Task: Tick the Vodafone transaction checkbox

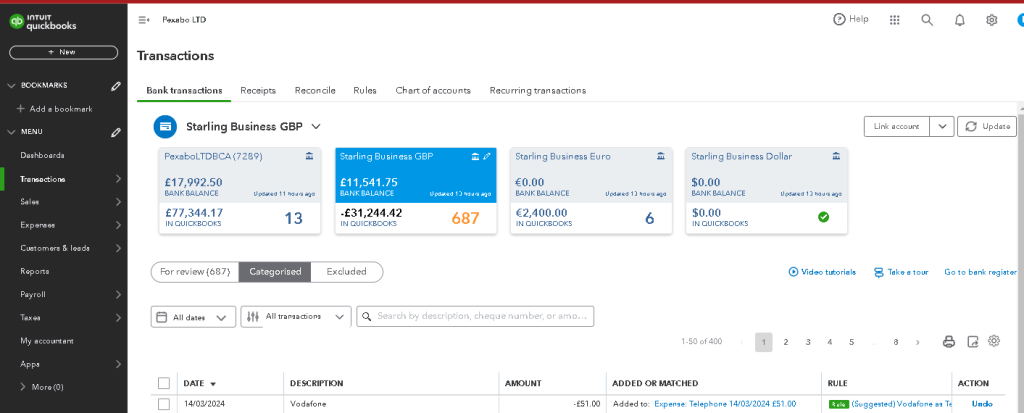Action: (x=164, y=404)
